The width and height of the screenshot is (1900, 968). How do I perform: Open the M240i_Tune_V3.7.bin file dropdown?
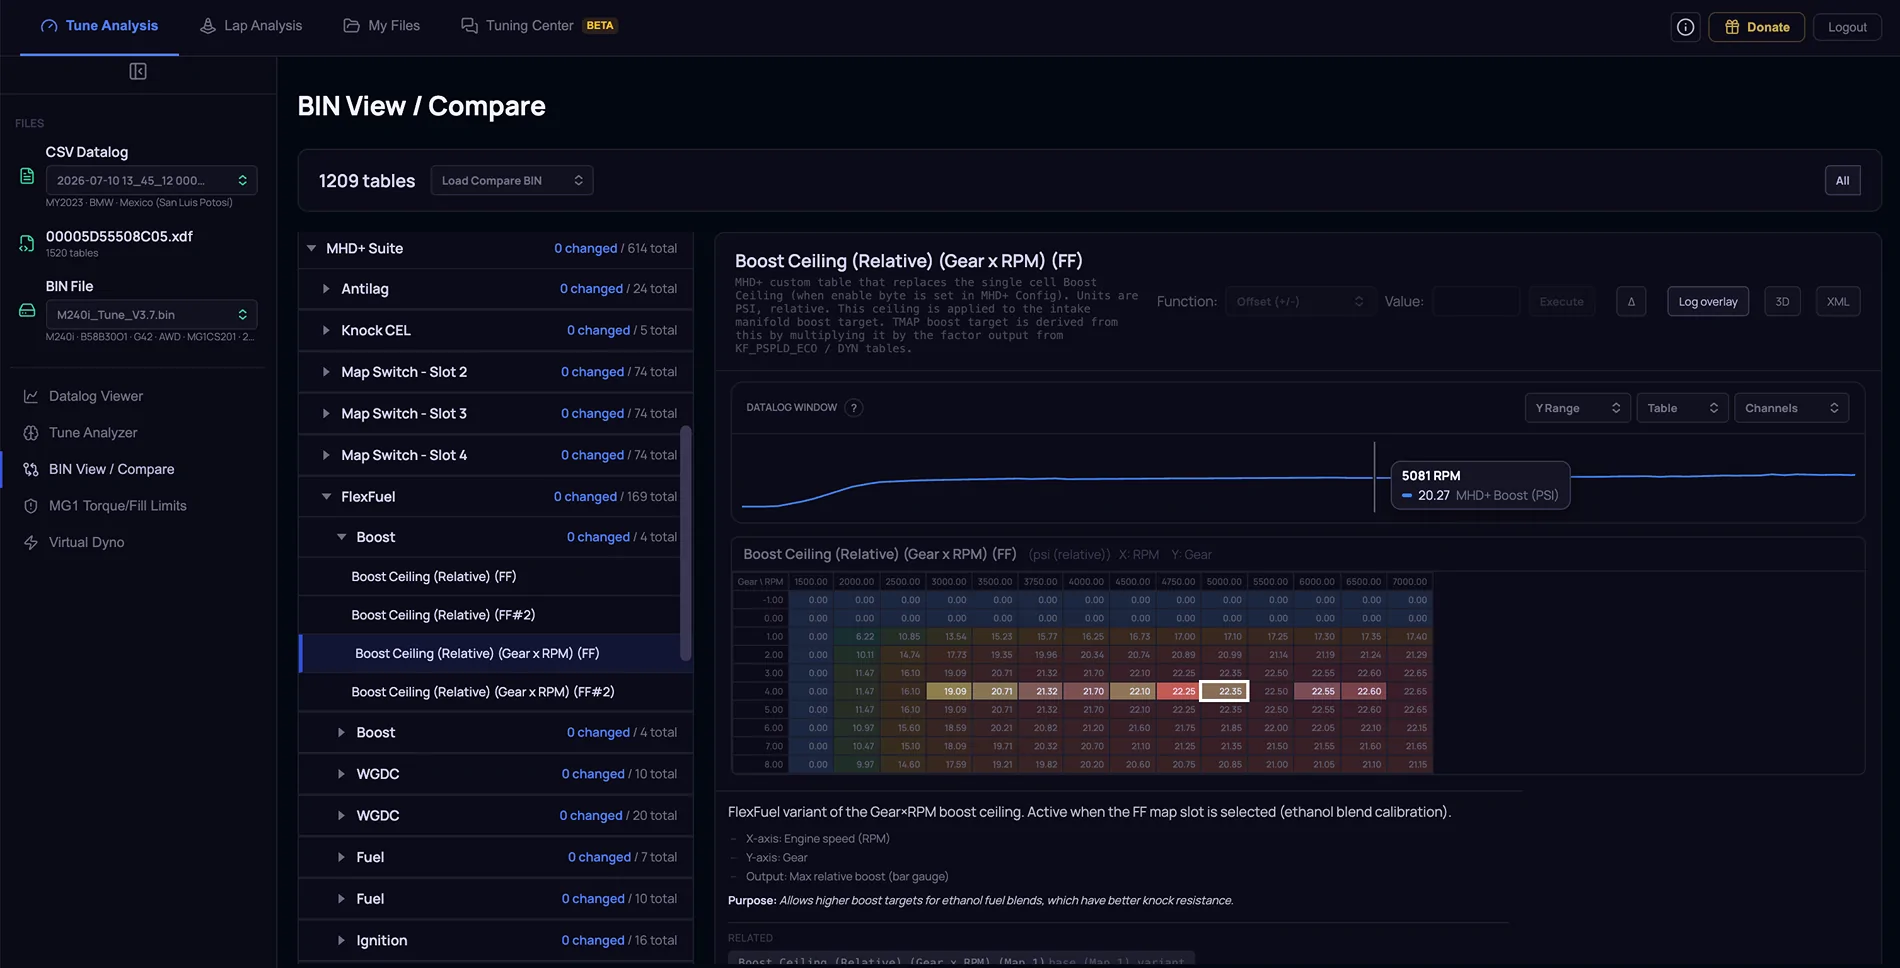pyautogui.click(x=152, y=314)
